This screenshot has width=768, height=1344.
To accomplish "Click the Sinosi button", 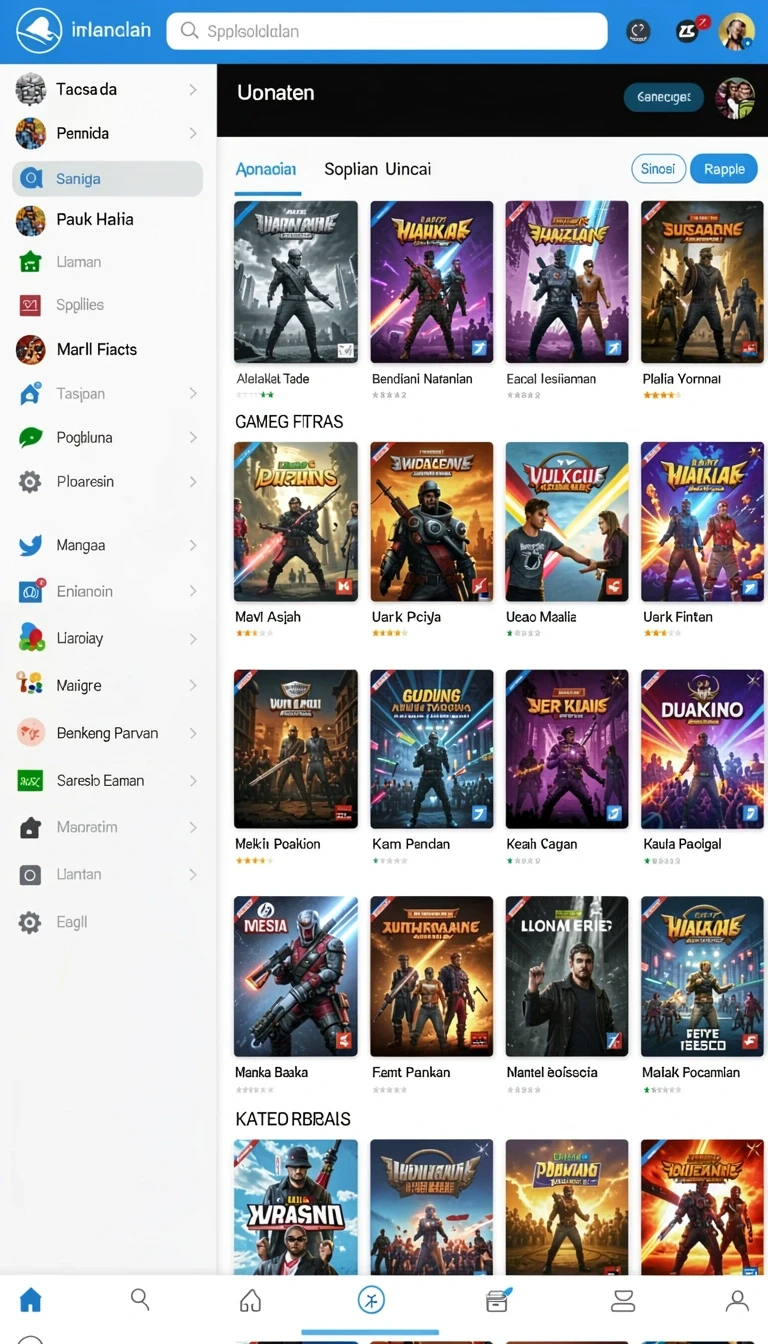I will click(658, 169).
